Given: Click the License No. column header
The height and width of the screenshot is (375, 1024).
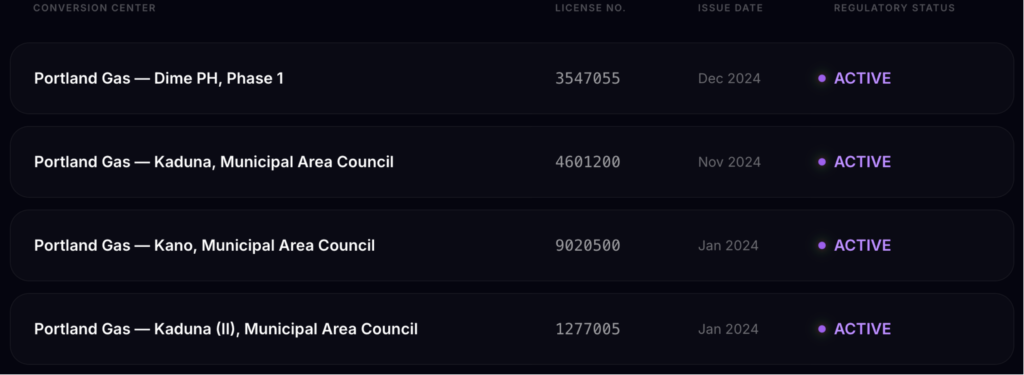Looking at the screenshot, I should (590, 8).
